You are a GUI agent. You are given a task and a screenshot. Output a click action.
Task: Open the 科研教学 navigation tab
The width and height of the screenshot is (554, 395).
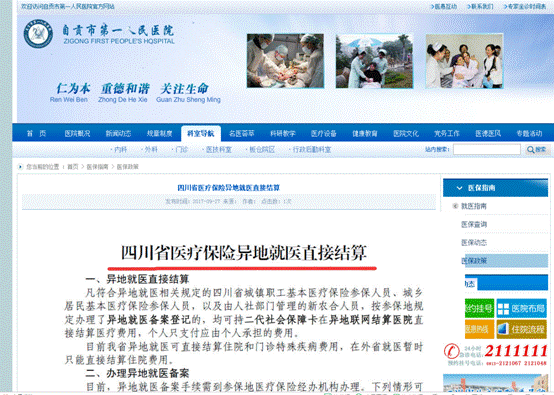[x=283, y=133]
